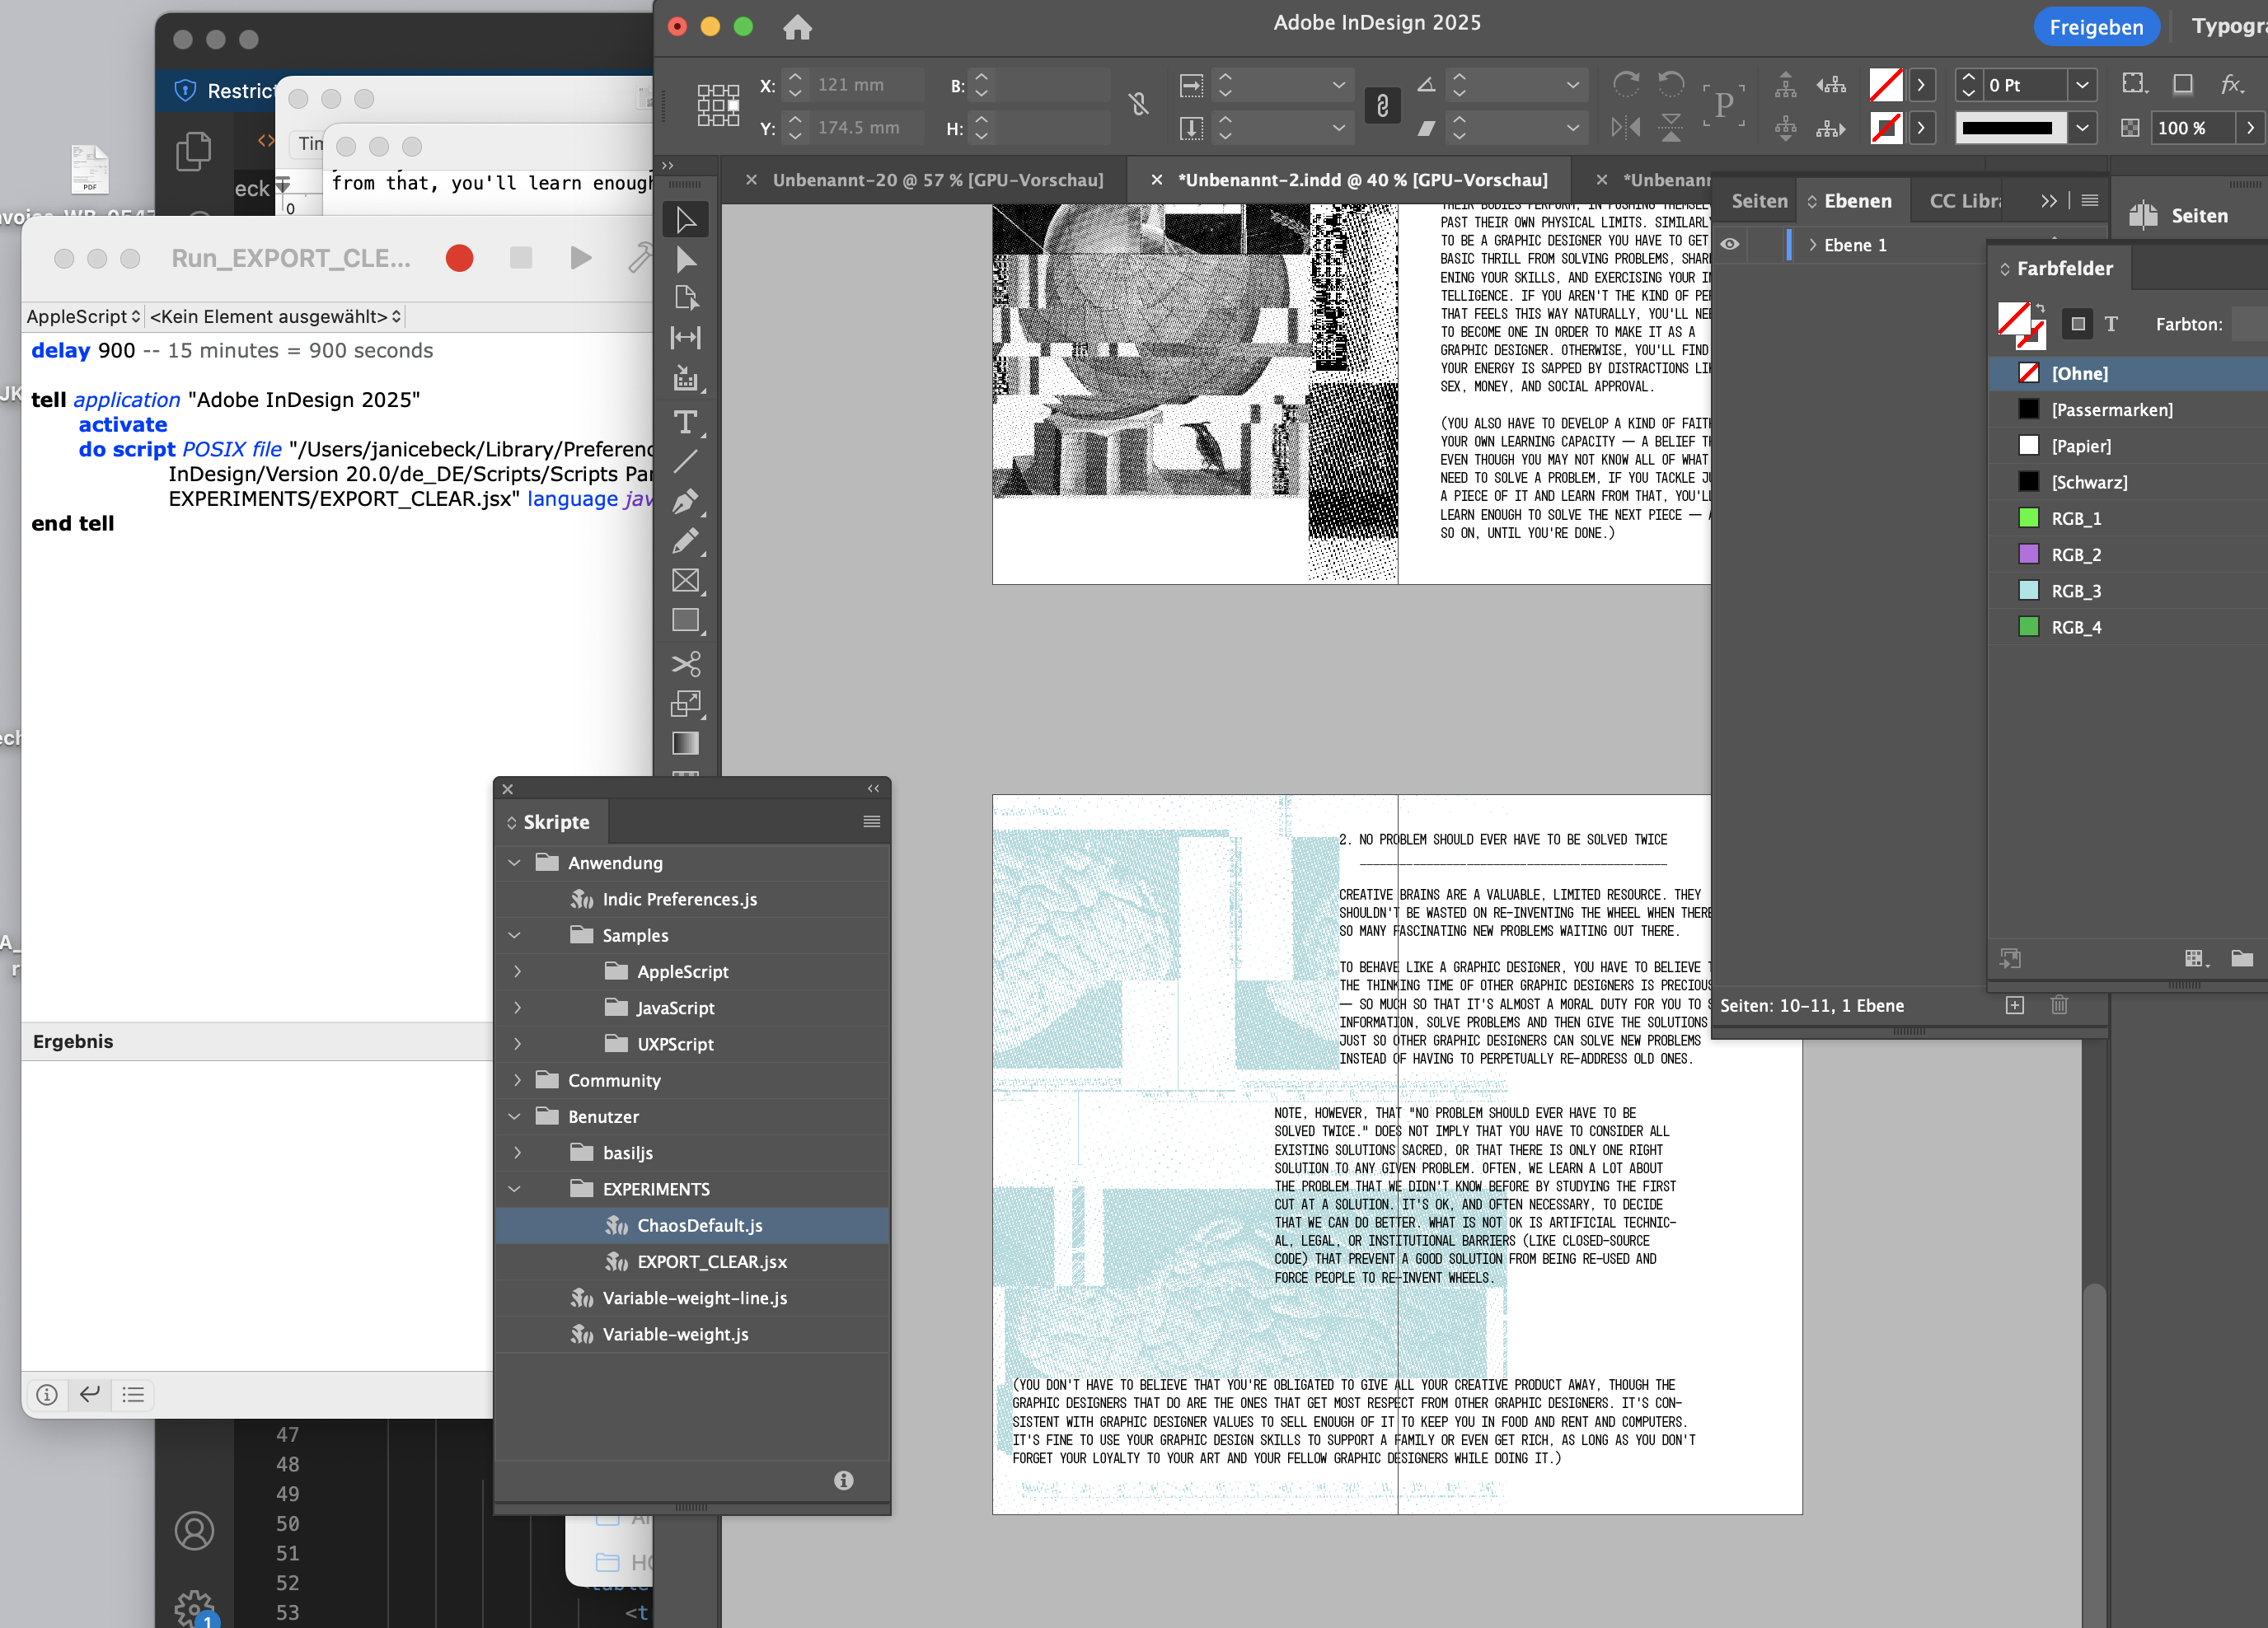Viewport: 2268px width, 1628px height.
Task: Expand the basiljs folder
Action: [x=517, y=1152]
